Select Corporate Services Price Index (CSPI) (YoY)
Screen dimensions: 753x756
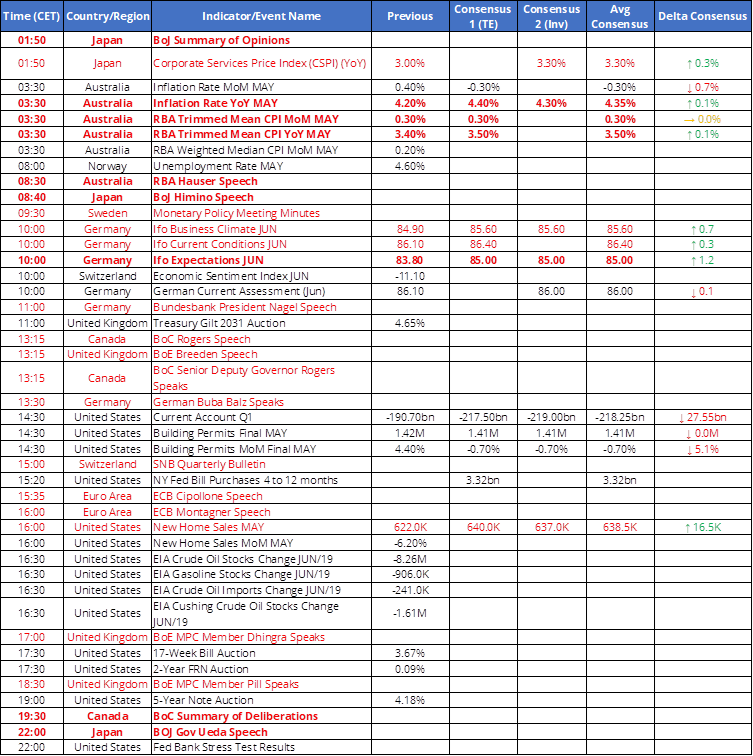(x=261, y=63)
